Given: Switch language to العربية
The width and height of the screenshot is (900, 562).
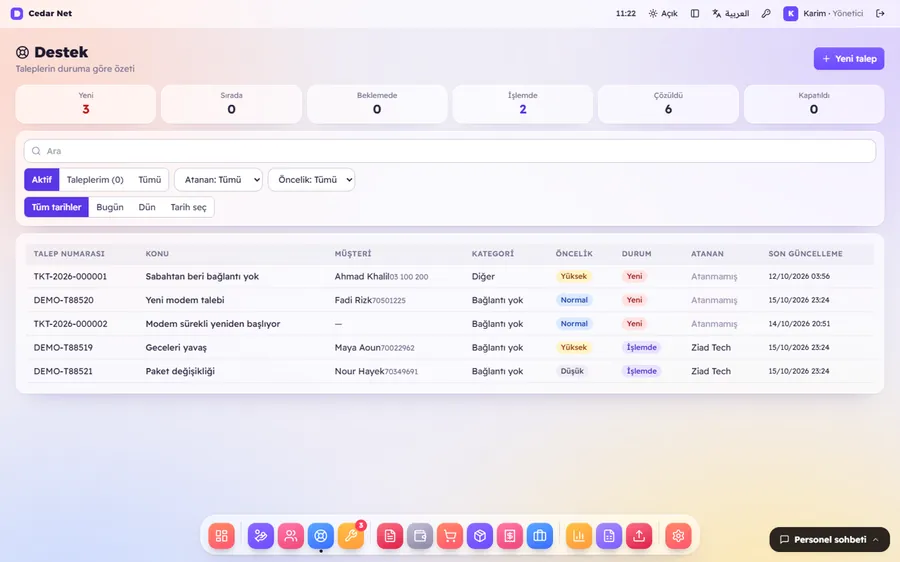Looking at the screenshot, I should tap(731, 13).
